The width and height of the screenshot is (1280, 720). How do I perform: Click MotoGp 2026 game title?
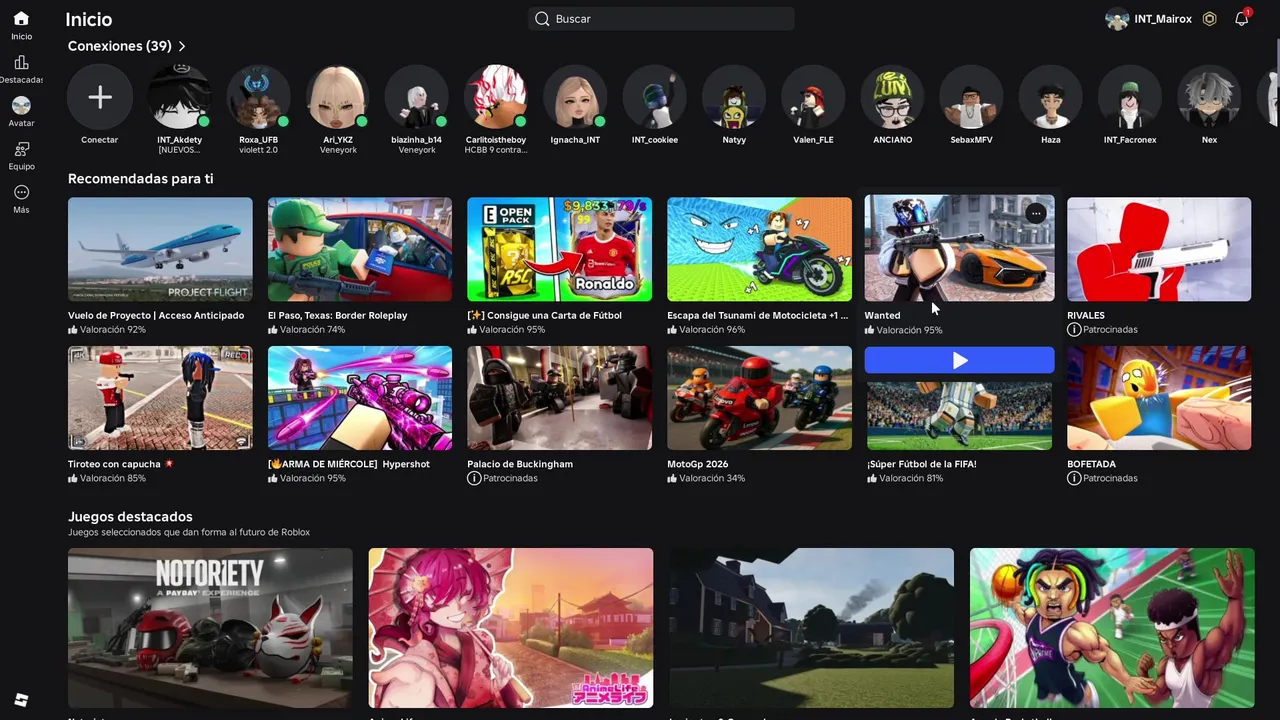(698, 464)
